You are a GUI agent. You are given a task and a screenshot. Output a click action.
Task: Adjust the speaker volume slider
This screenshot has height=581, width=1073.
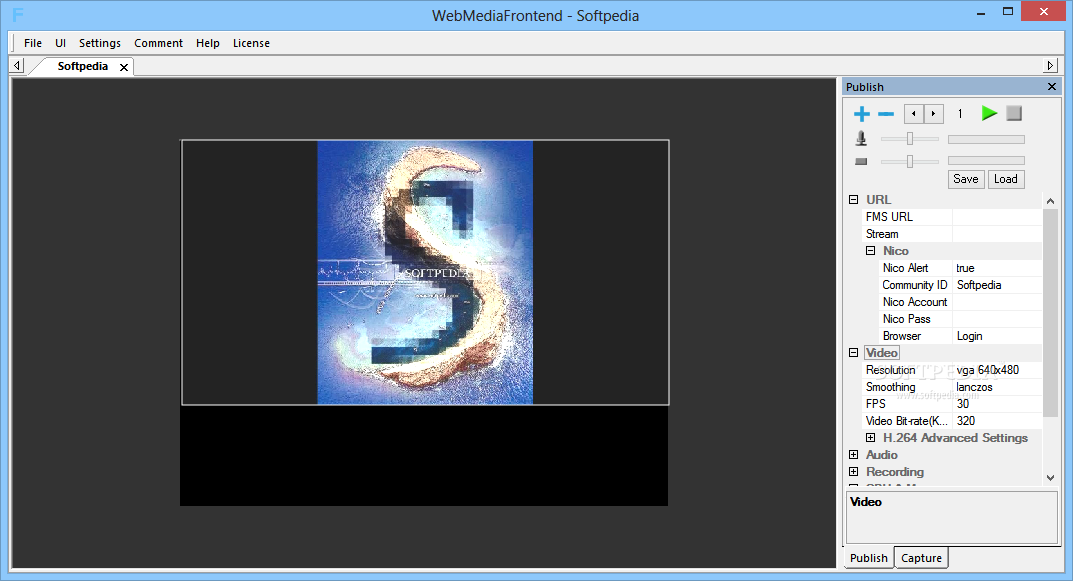click(x=910, y=162)
